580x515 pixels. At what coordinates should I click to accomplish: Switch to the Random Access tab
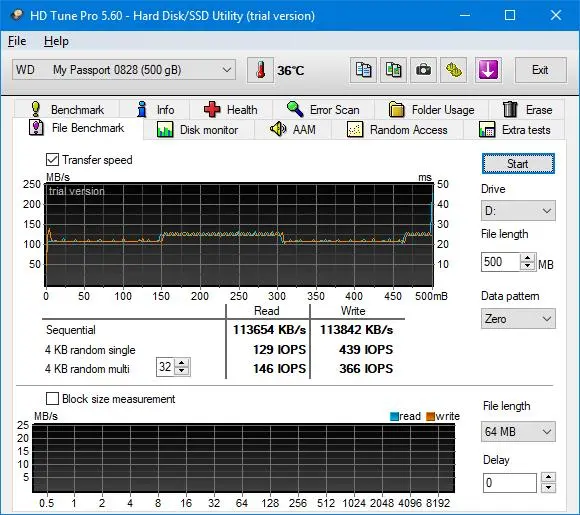tap(397, 129)
